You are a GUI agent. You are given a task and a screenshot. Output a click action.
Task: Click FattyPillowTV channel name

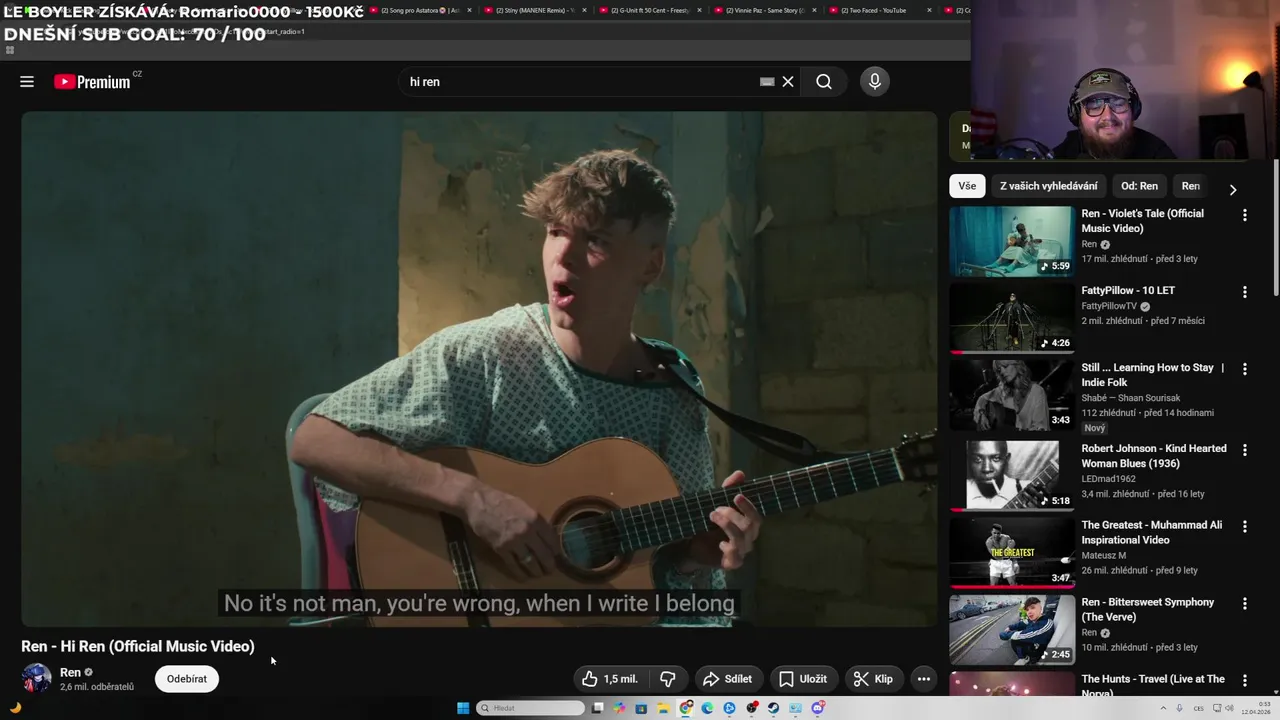(1109, 306)
